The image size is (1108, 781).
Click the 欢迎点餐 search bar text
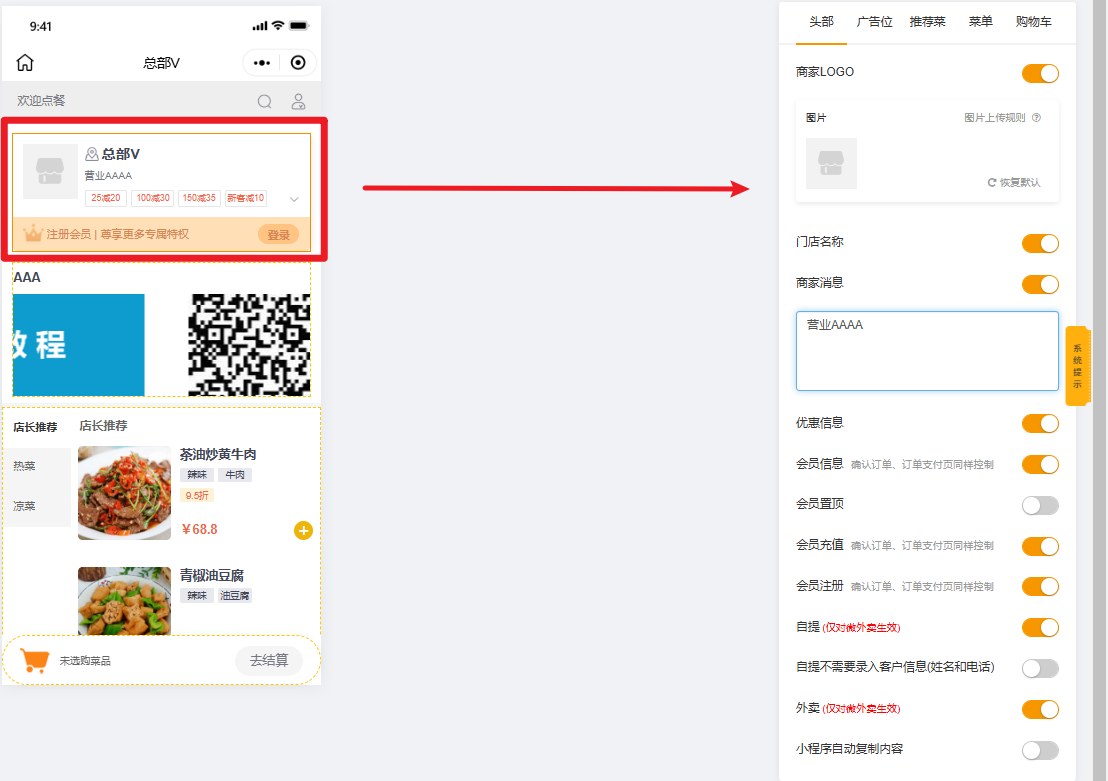41,101
